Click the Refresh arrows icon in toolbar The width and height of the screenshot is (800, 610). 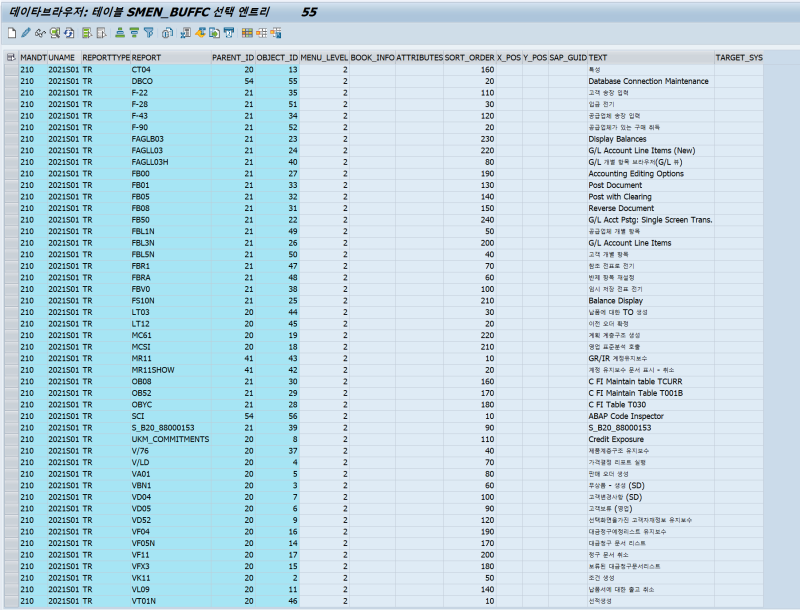coord(69,33)
